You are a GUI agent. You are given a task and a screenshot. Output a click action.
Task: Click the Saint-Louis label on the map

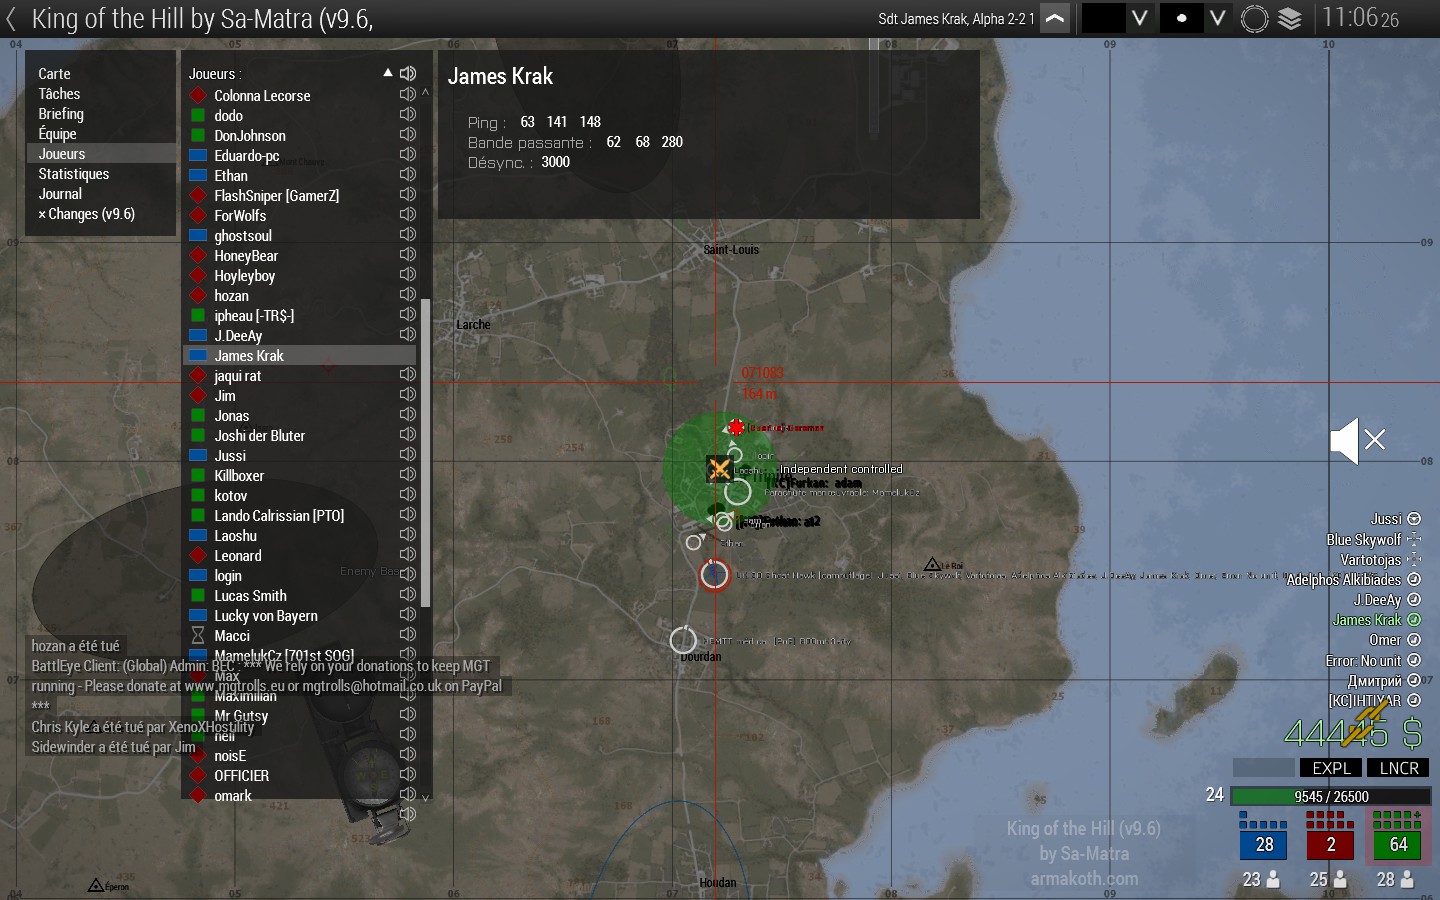pos(731,250)
